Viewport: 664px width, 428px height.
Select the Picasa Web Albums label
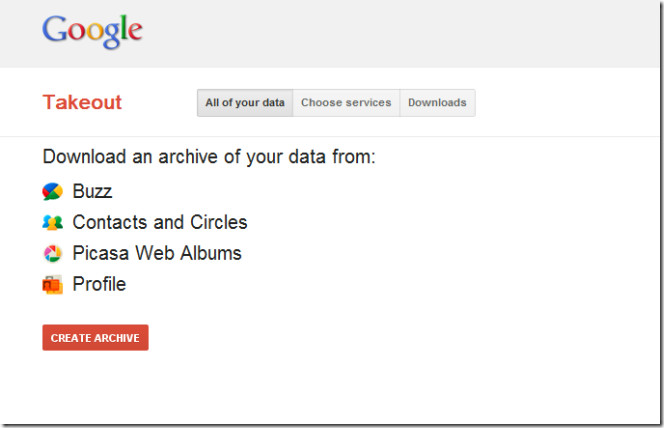pos(157,253)
